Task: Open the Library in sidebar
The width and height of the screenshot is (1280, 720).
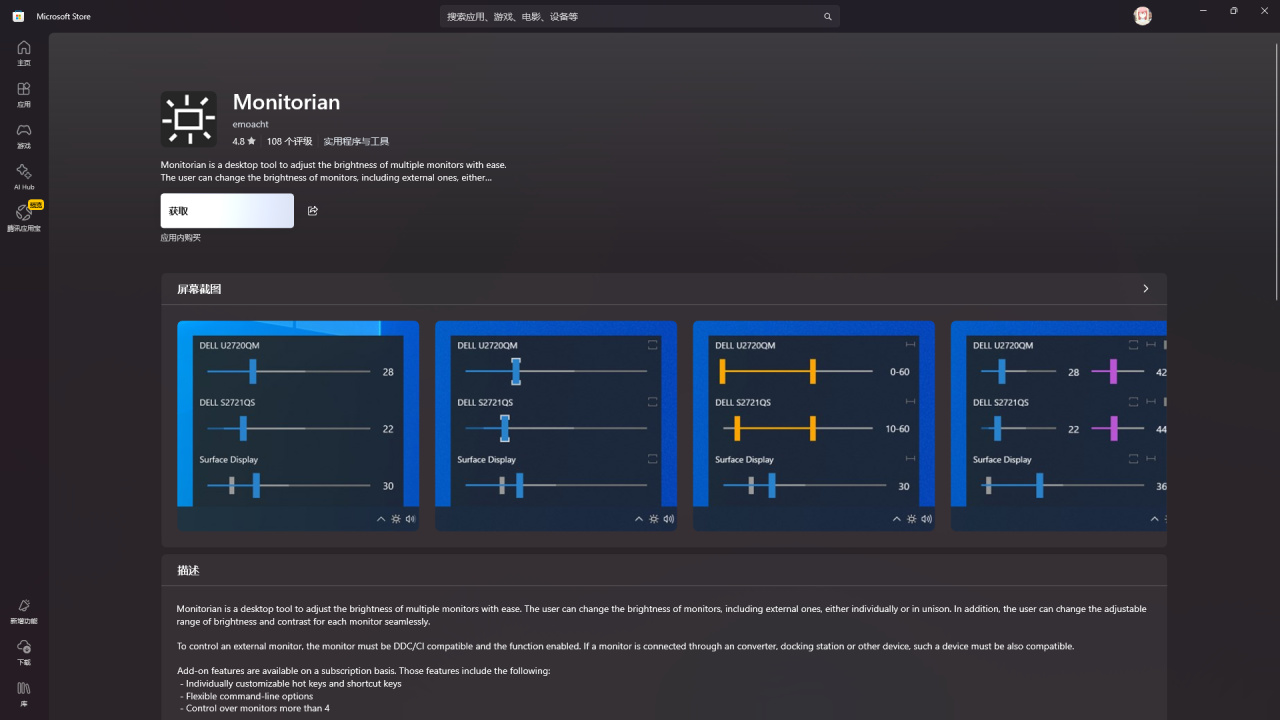Action: click(x=24, y=694)
